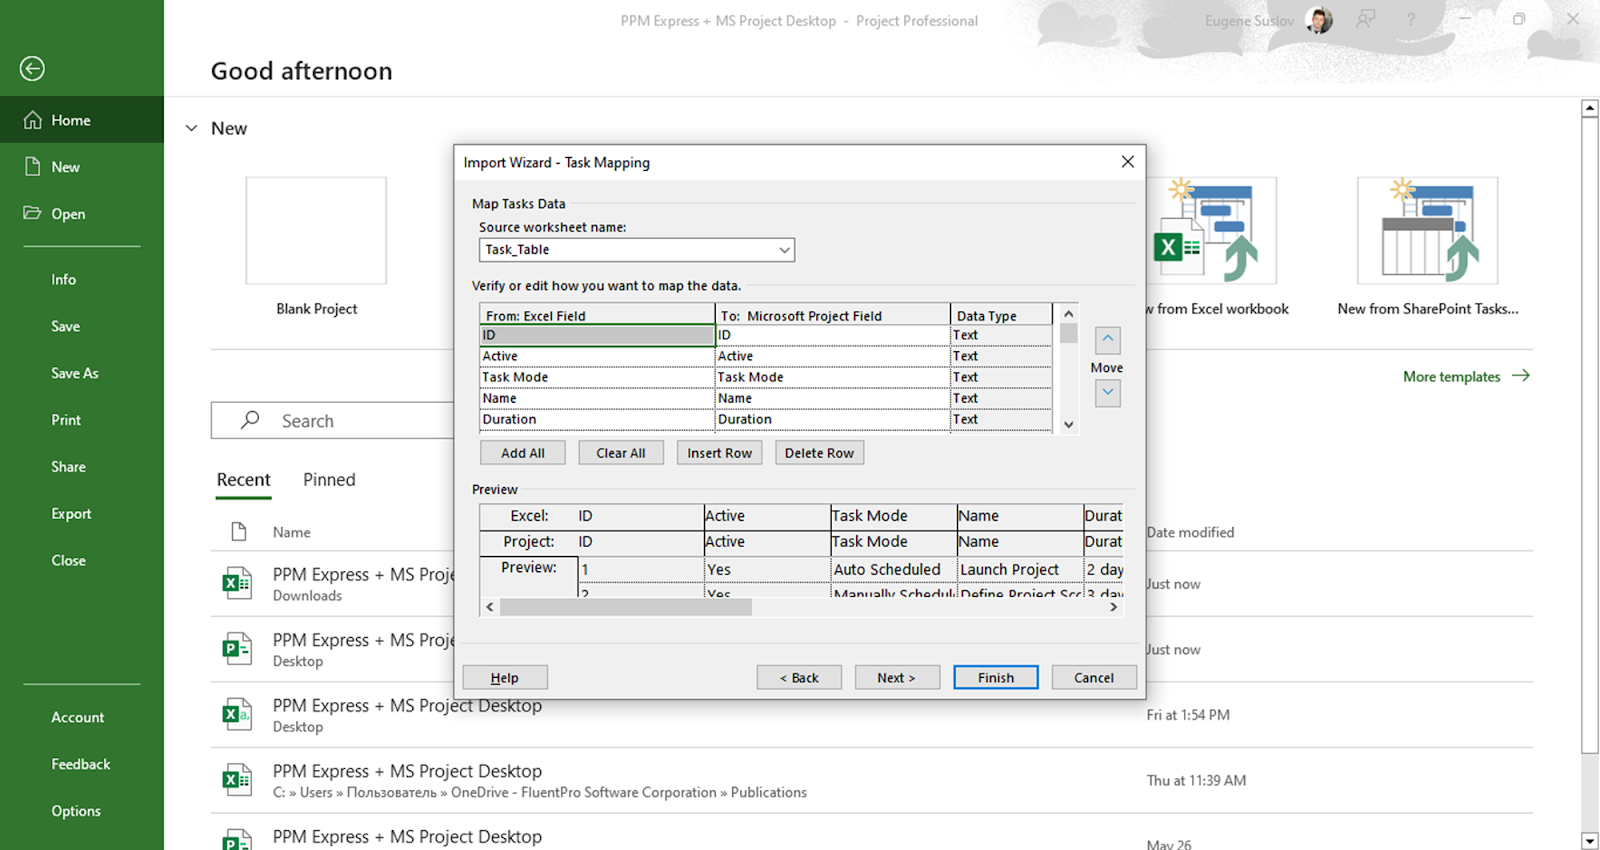Select Launch Project cell in the preview
The height and width of the screenshot is (850, 1600).
click(x=1020, y=569)
